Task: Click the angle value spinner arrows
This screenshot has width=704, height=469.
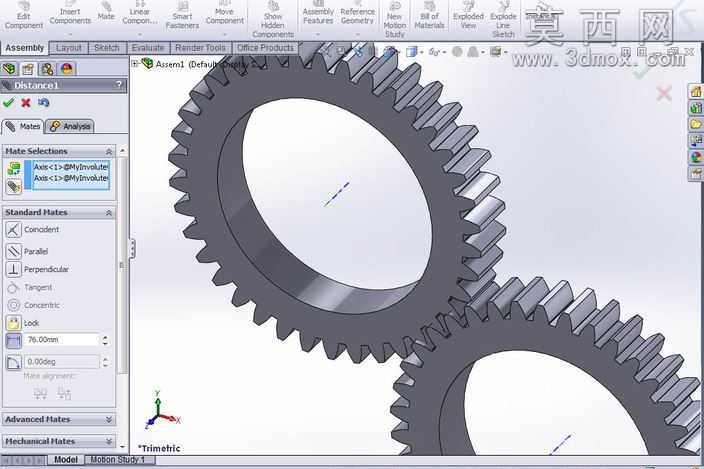Action: tap(105, 362)
